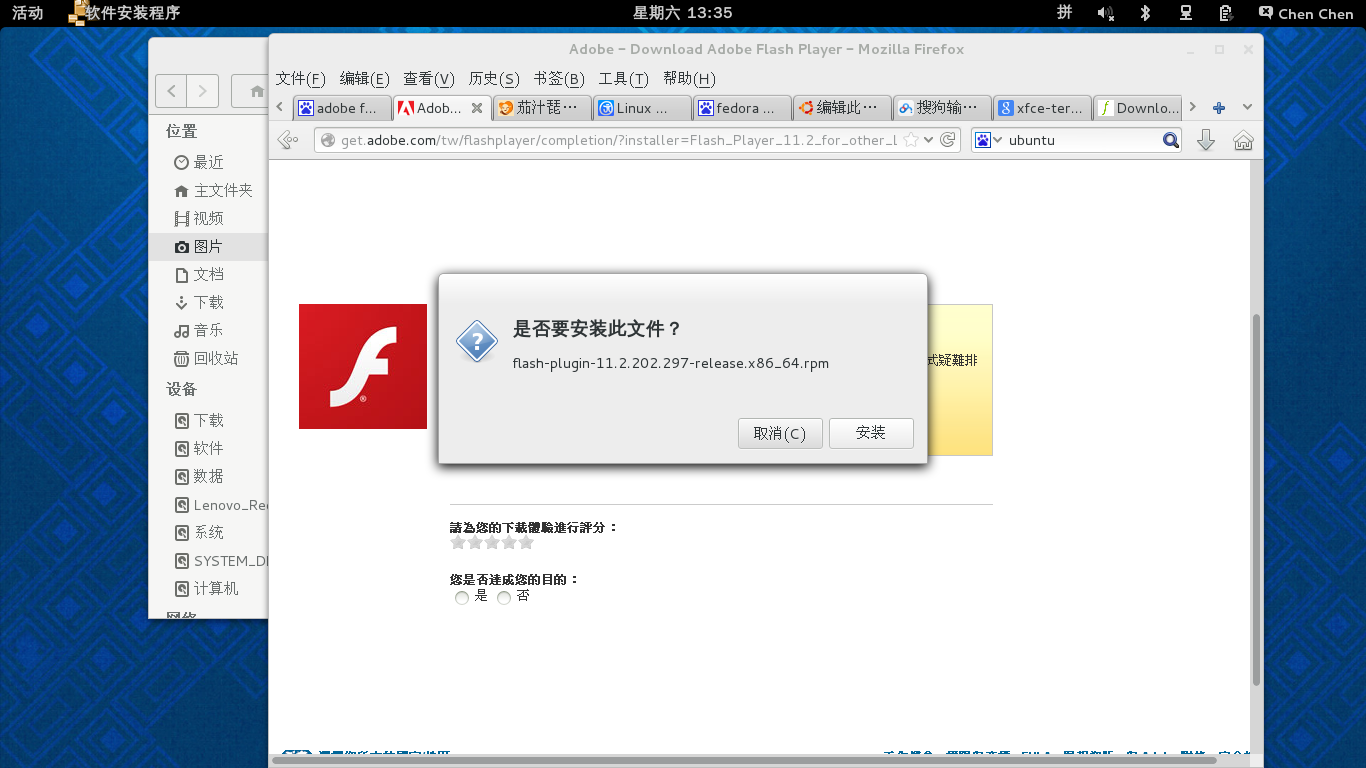Click the Firefox back navigation button
Image resolution: width=1366 pixels, height=768 pixels.
coord(288,140)
